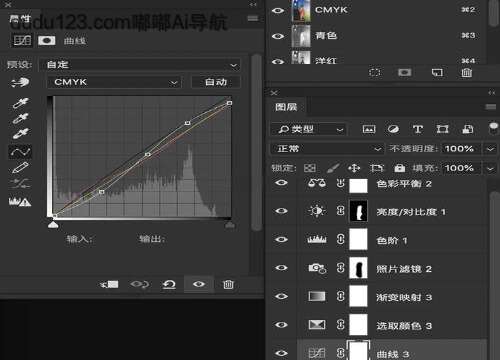Click the clip to layer icon
Viewport: 500px width, 360px height.
coord(109,284)
